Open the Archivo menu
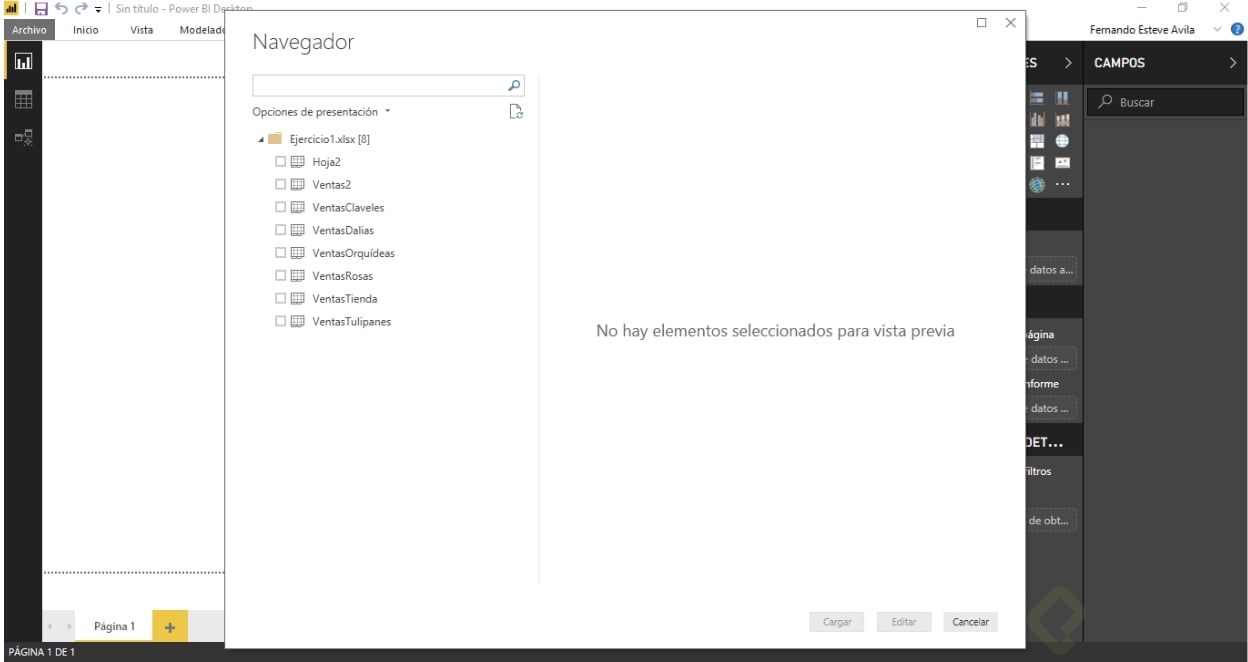 pos(29,30)
